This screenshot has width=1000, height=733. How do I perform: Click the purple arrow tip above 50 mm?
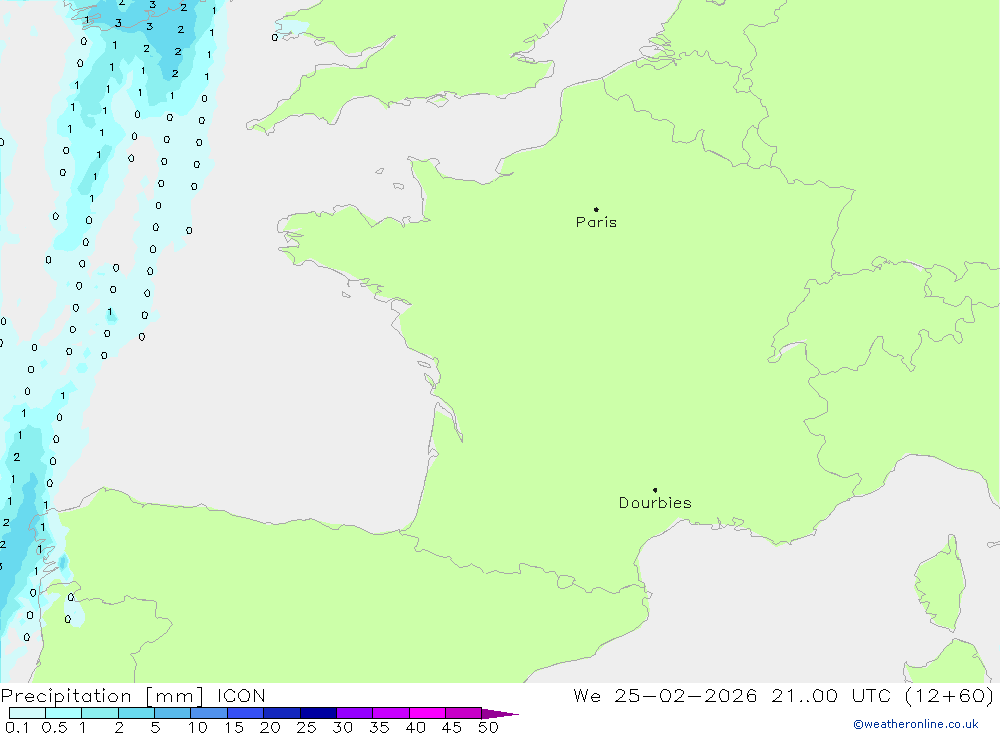[500, 713]
